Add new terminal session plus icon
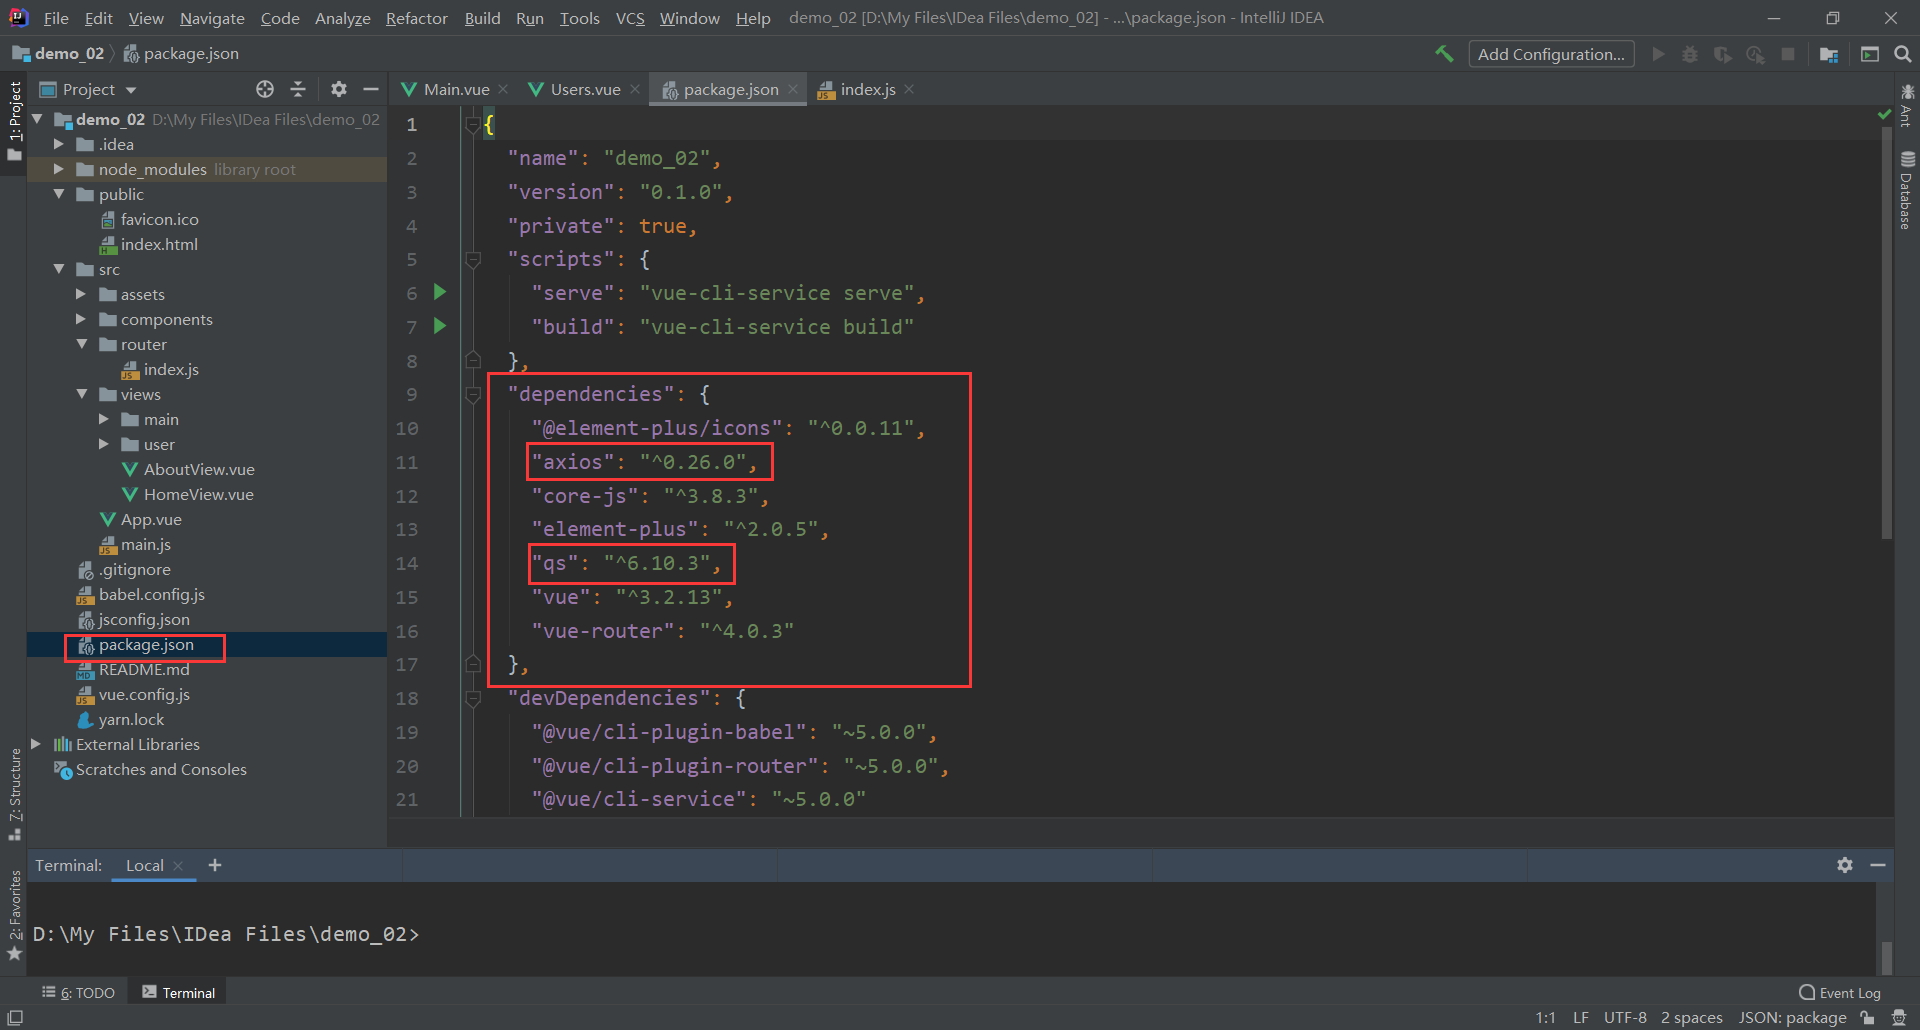 [x=215, y=865]
